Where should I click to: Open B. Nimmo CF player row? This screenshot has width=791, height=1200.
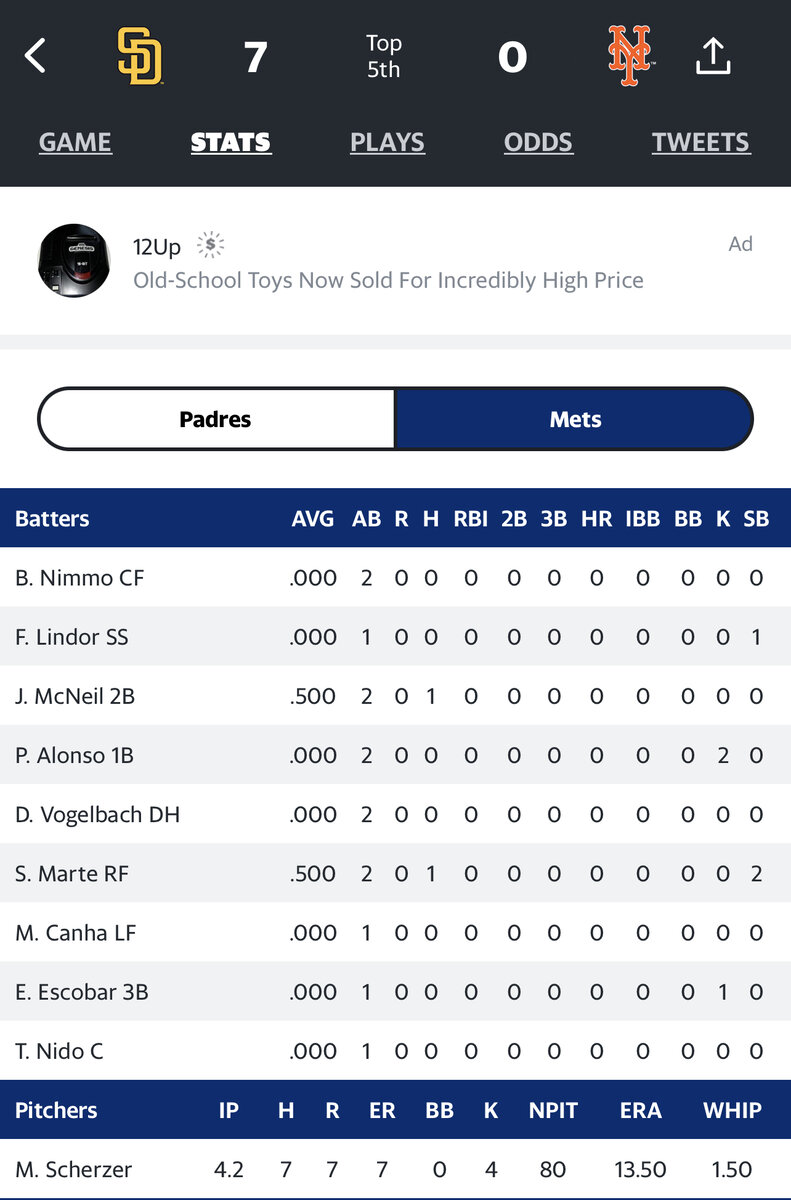[x=80, y=578]
